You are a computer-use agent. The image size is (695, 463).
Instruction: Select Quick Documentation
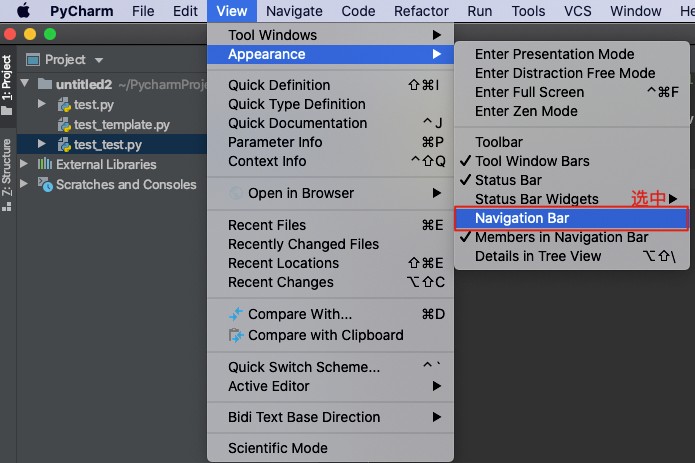tap(330, 123)
